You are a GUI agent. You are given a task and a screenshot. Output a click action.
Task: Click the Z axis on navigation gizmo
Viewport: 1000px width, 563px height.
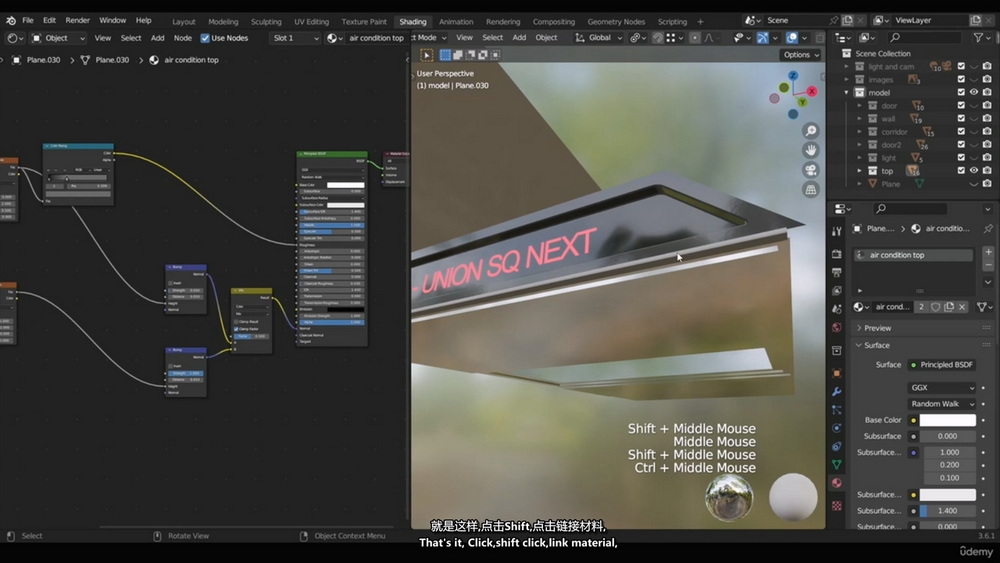[793, 75]
